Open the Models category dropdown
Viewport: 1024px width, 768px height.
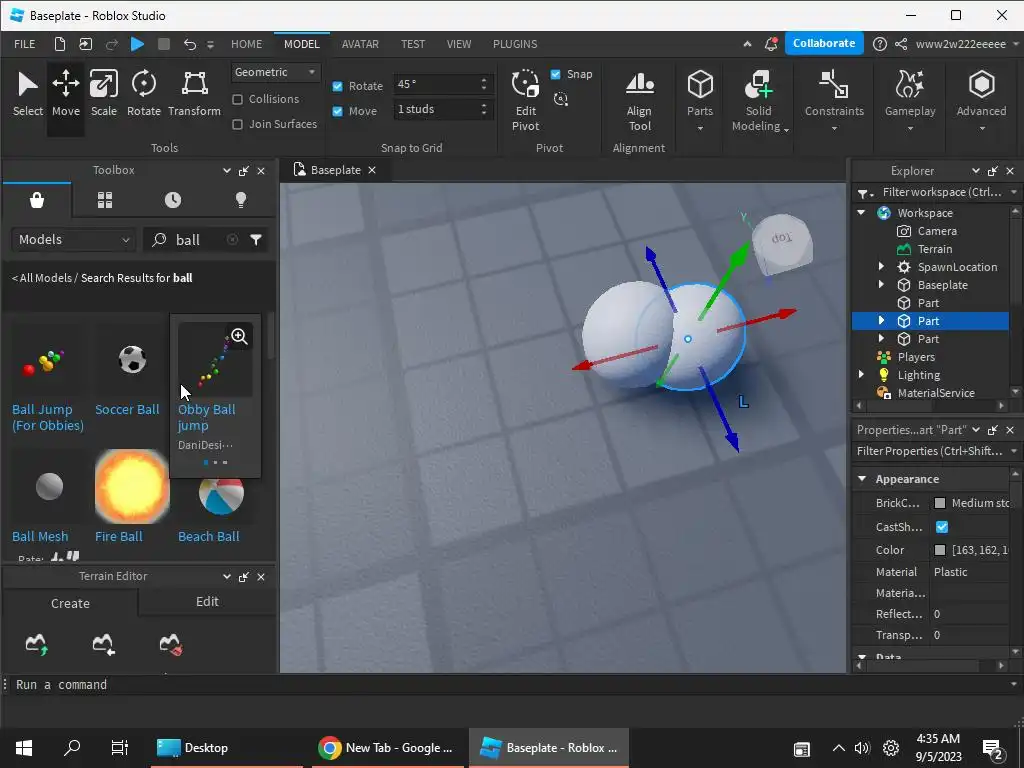click(74, 240)
